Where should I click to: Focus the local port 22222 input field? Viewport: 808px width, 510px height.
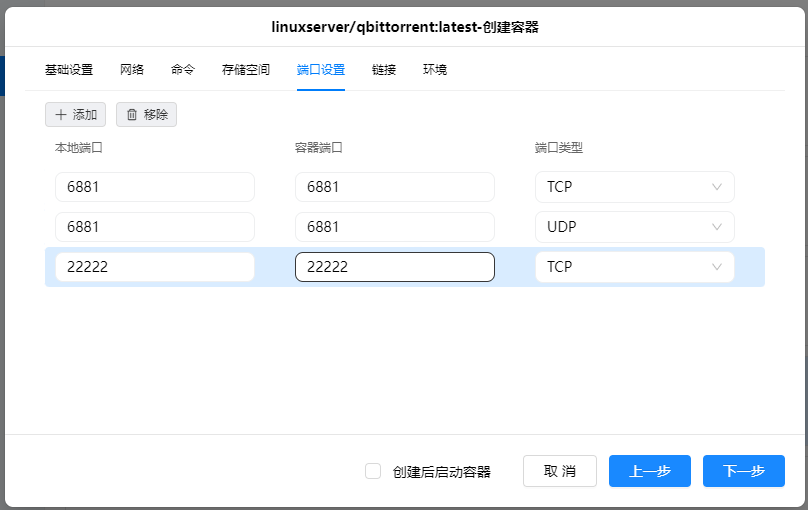pos(155,267)
